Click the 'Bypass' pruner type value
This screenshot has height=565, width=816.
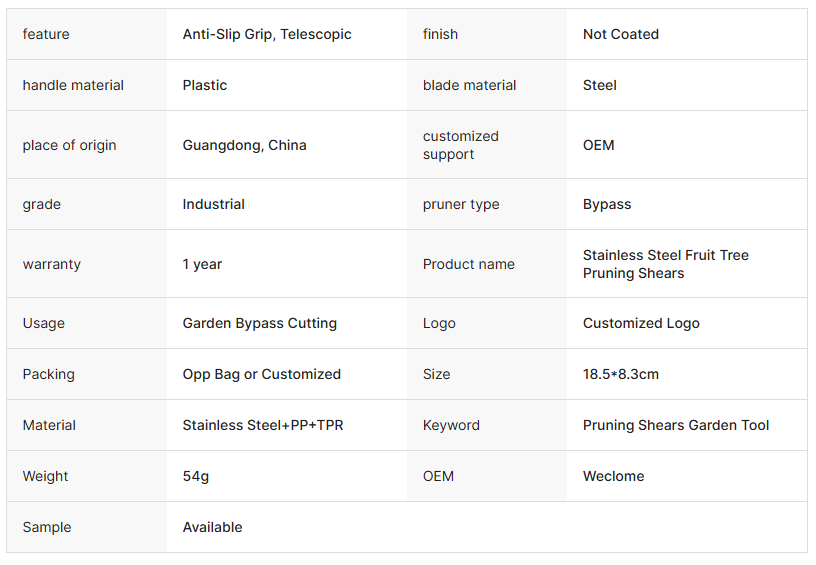(x=607, y=204)
